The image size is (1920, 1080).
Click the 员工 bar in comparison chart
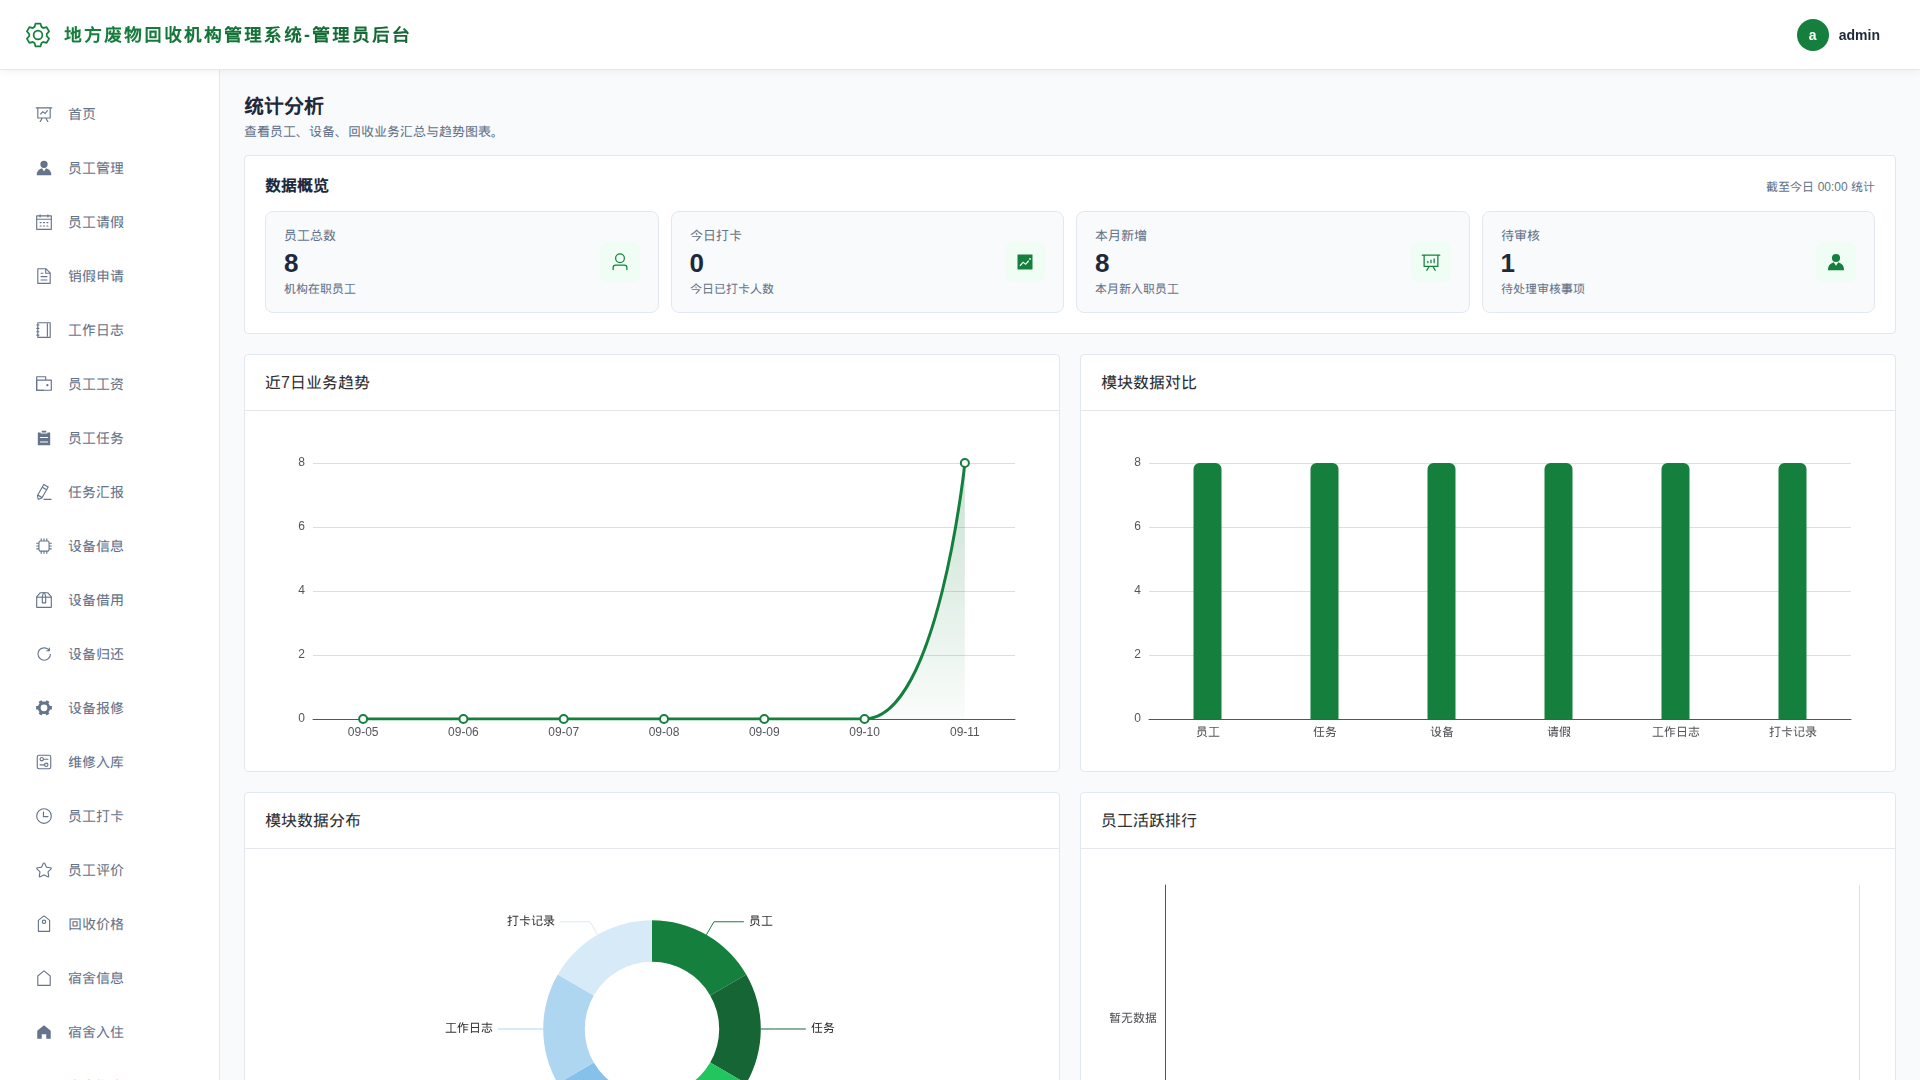coord(1207,591)
